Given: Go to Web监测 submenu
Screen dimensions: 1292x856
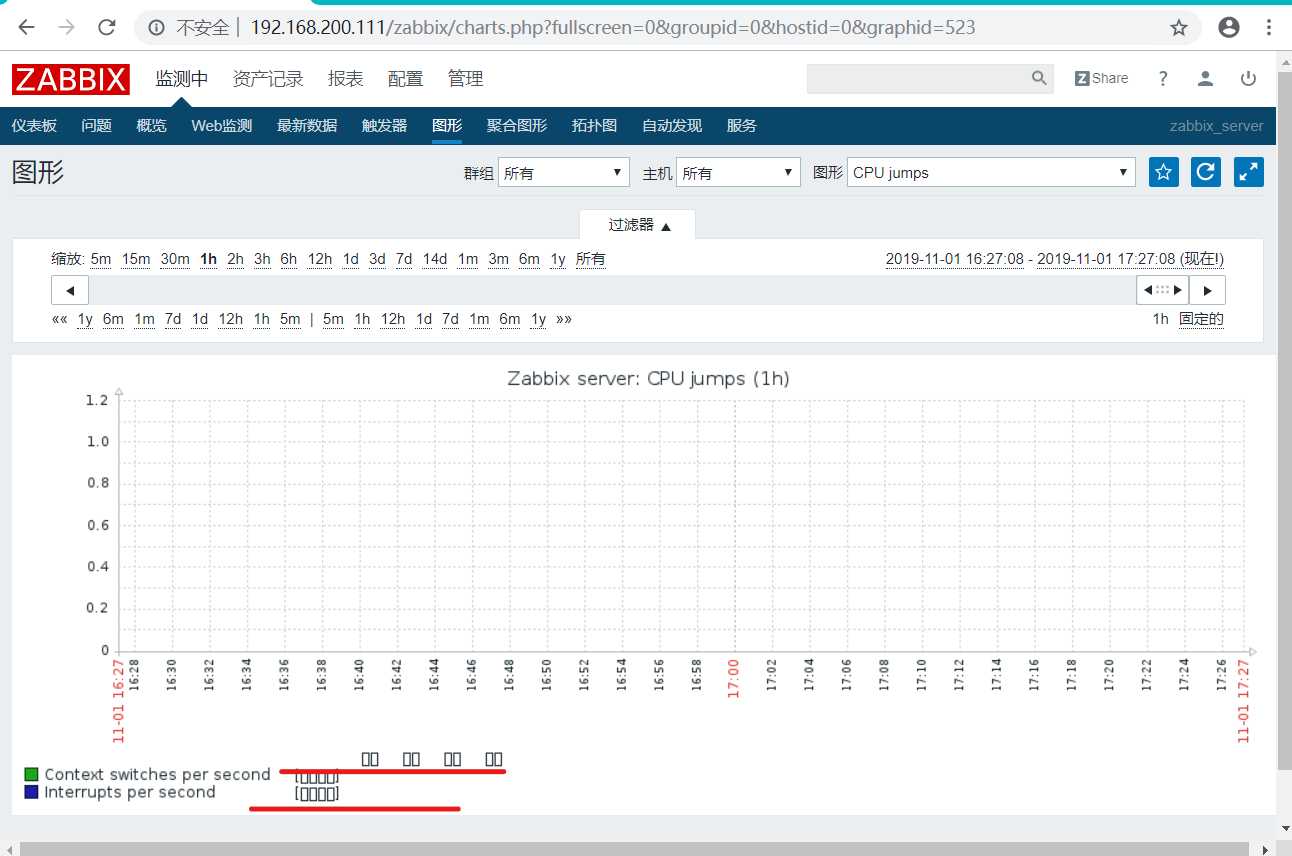Looking at the screenshot, I should pyautogui.click(x=221, y=126).
